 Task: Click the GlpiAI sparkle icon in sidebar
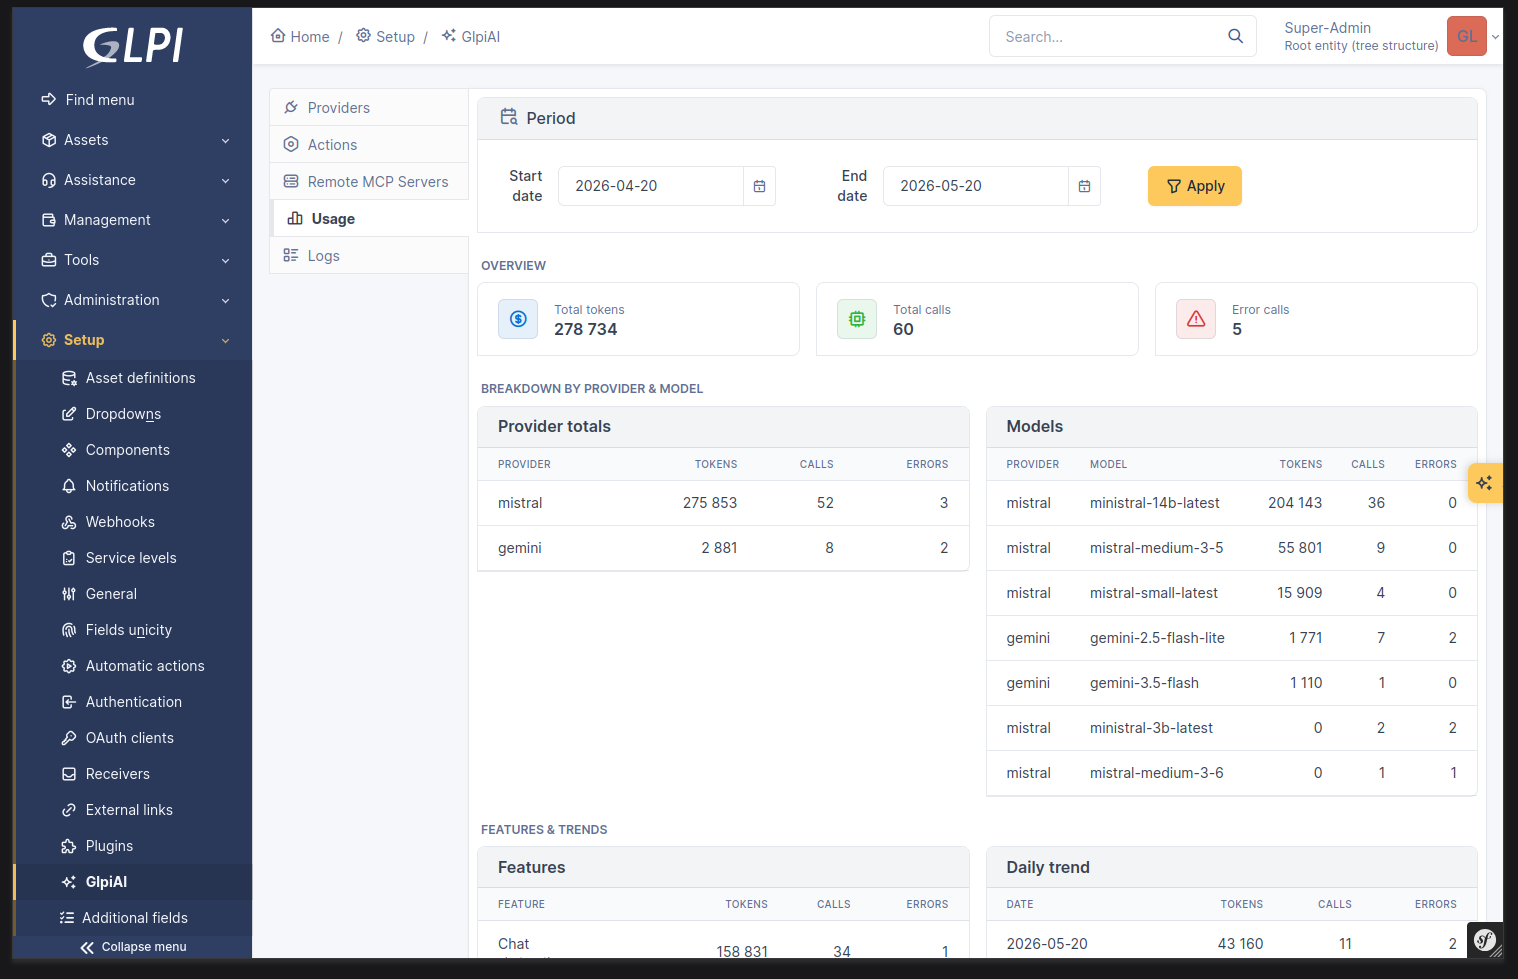69,882
